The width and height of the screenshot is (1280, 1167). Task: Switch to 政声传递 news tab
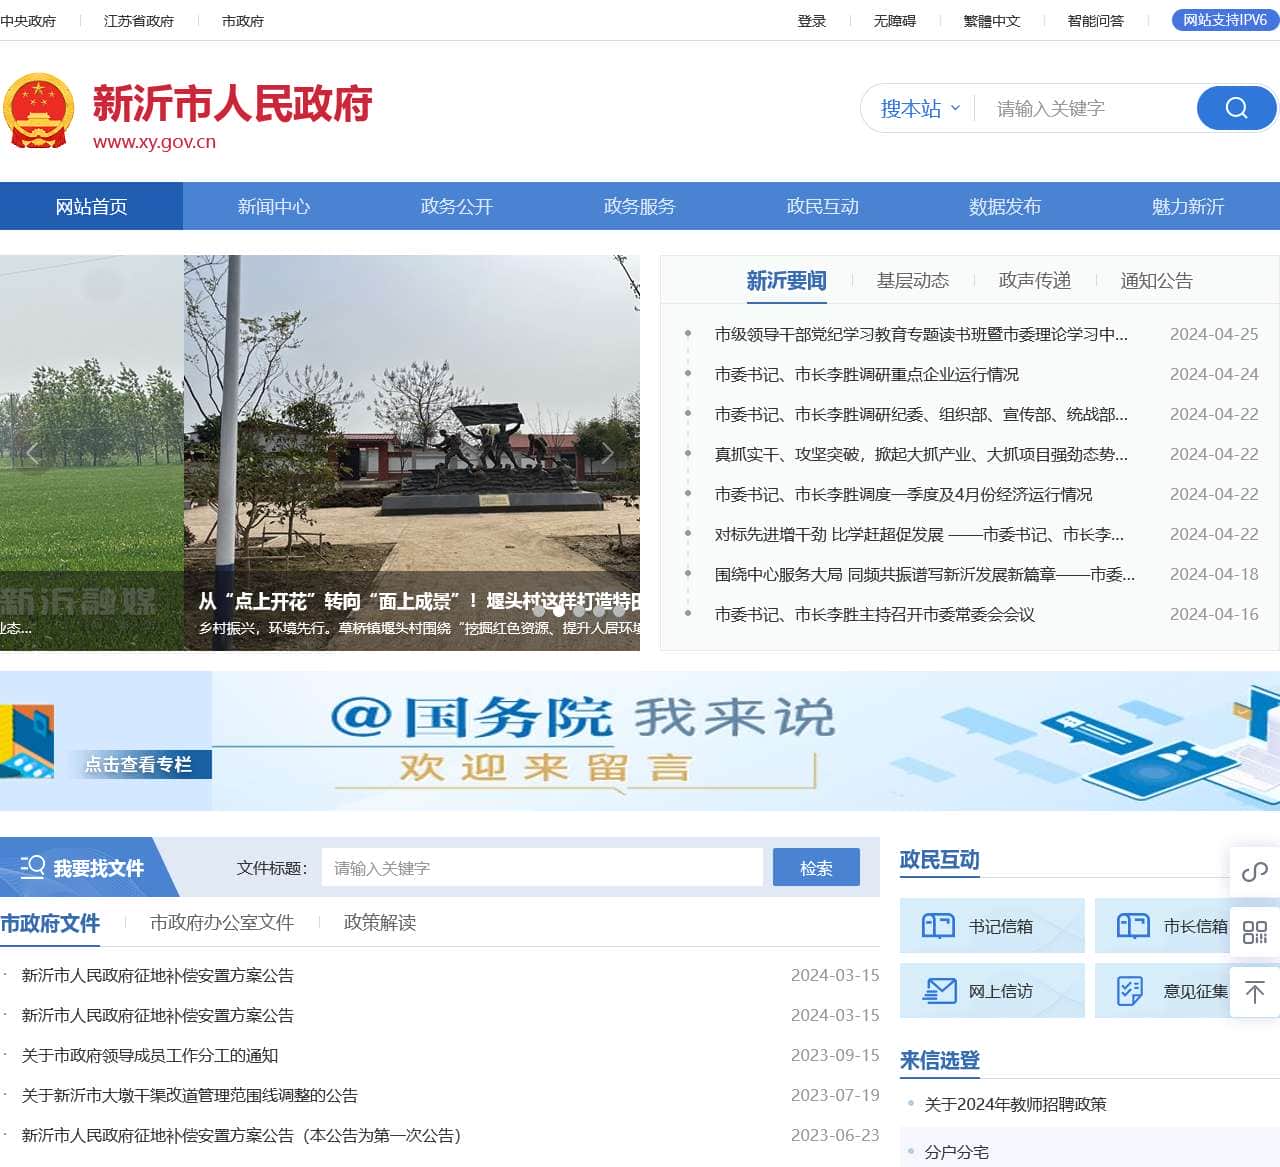1035,281
